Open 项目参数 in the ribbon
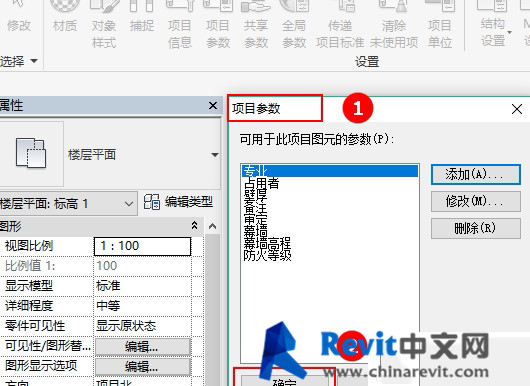This screenshot has width=530, height=386. point(218,25)
